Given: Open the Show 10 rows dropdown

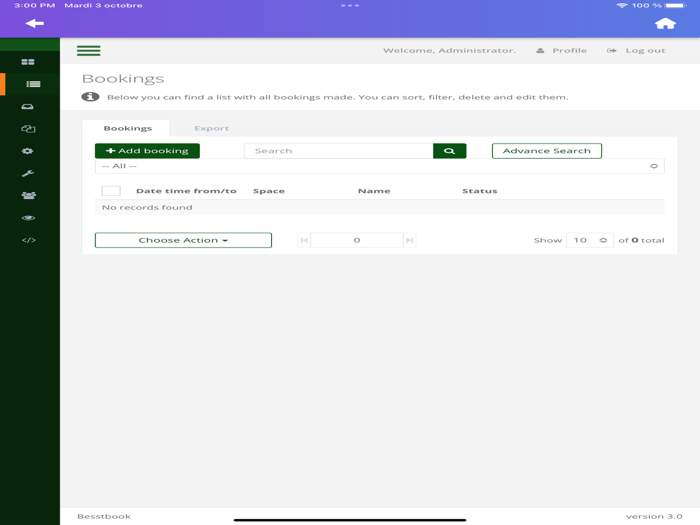Looking at the screenshot, I should 590,240.
